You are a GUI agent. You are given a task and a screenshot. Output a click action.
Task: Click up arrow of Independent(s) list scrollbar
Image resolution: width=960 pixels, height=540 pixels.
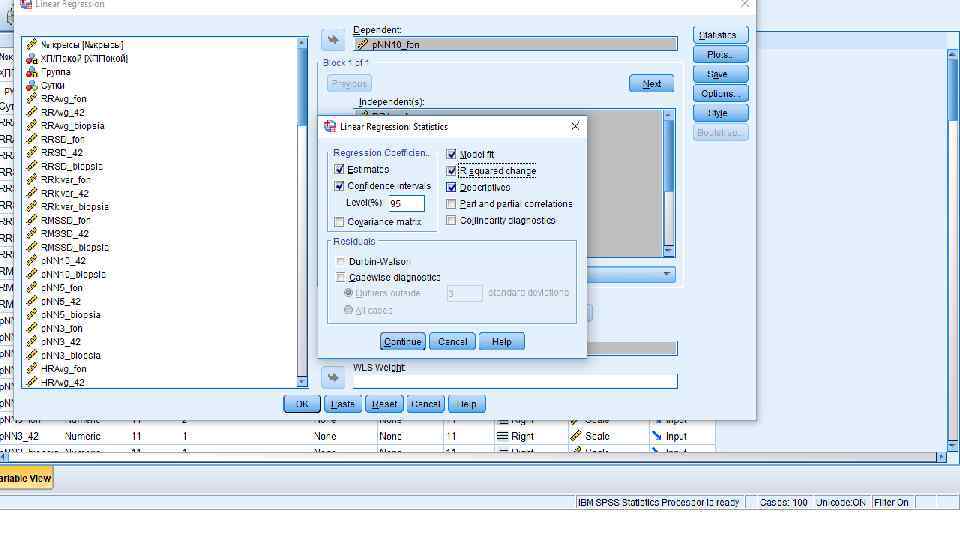pos(668,115)
